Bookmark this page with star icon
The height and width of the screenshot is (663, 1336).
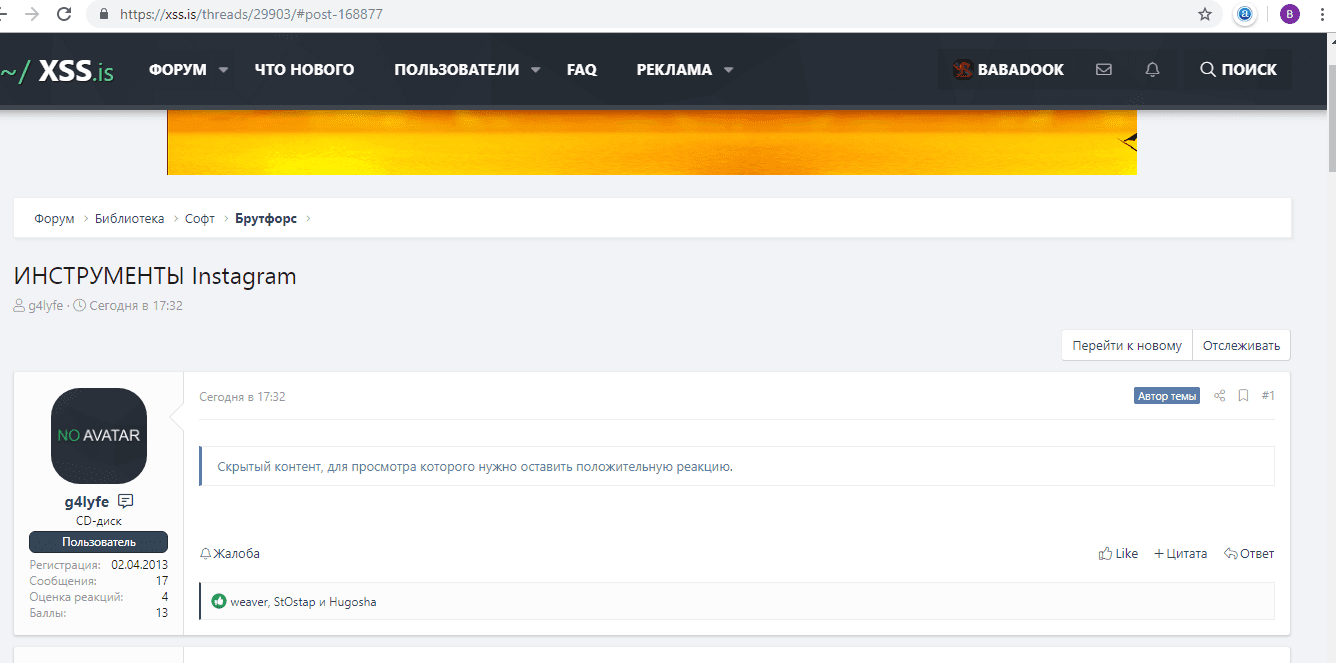point(1205,15)
